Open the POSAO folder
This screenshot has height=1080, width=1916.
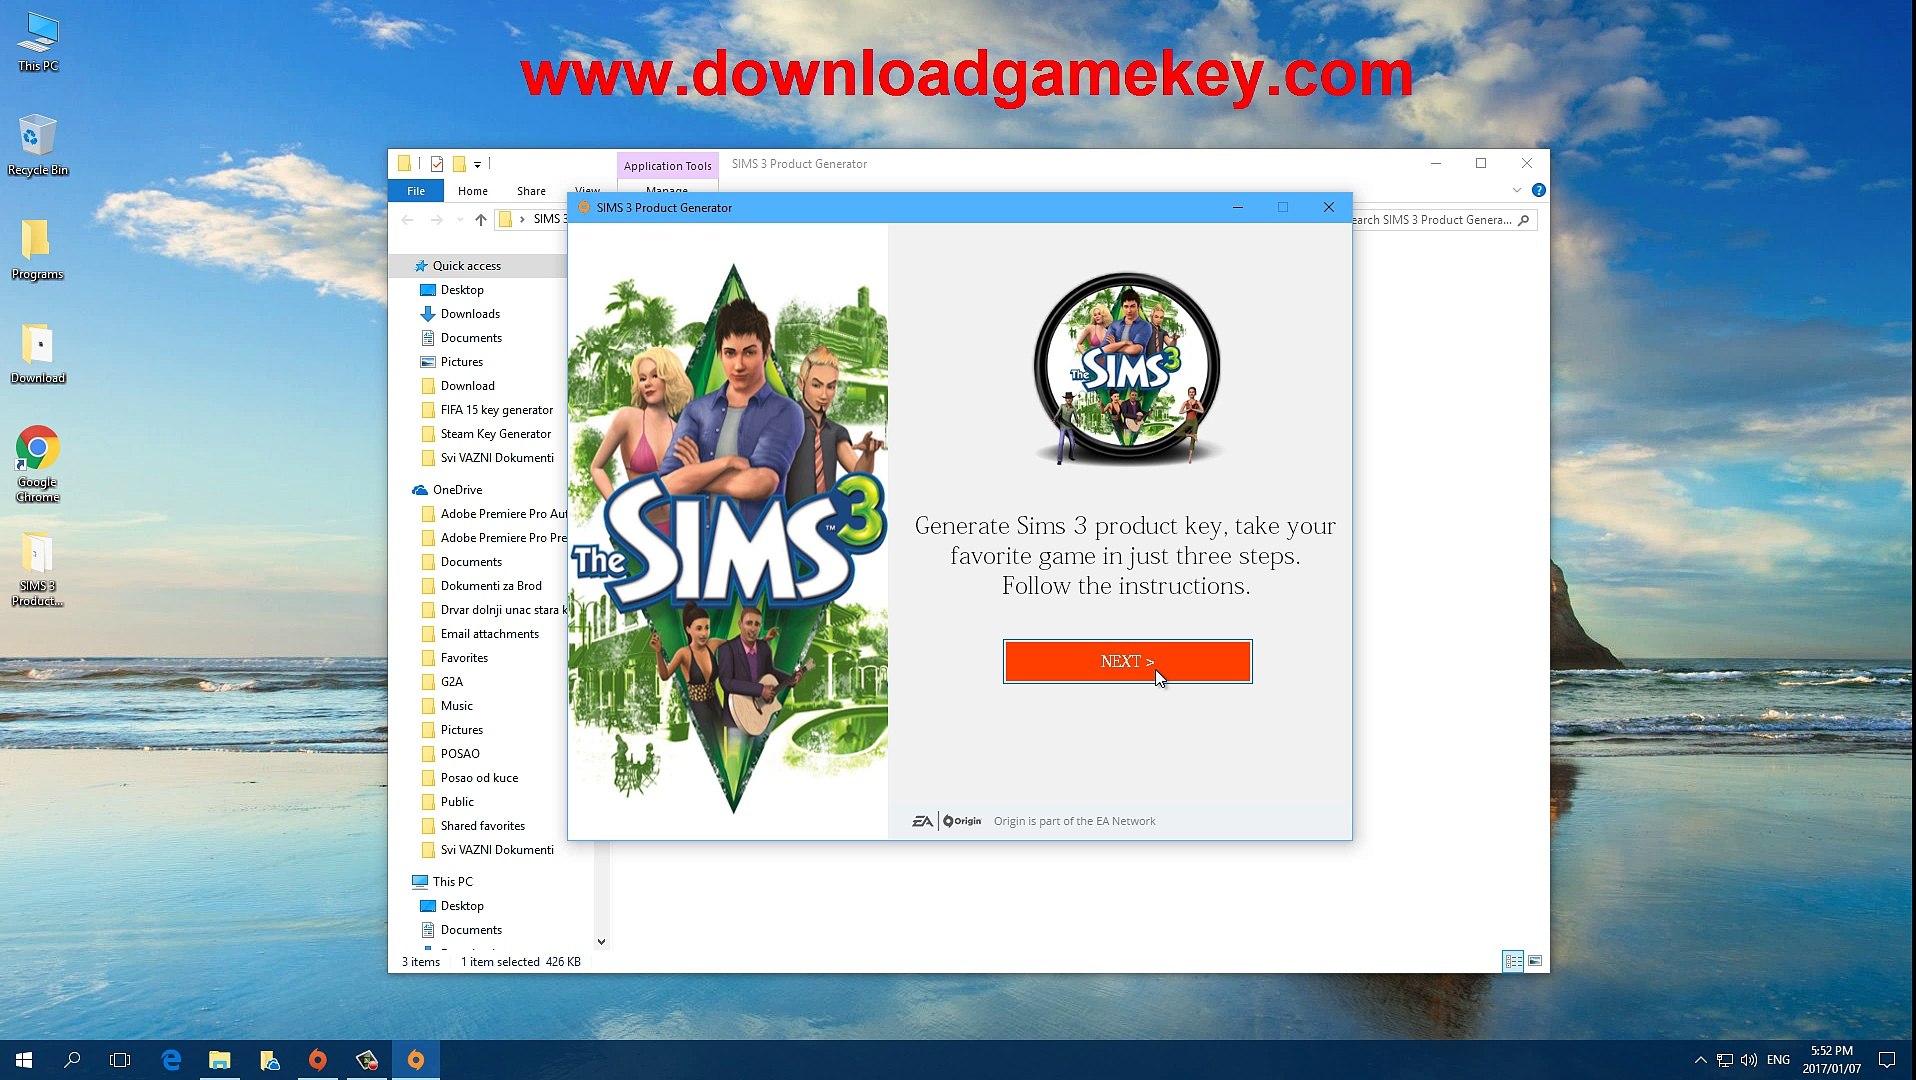(460, 754)
